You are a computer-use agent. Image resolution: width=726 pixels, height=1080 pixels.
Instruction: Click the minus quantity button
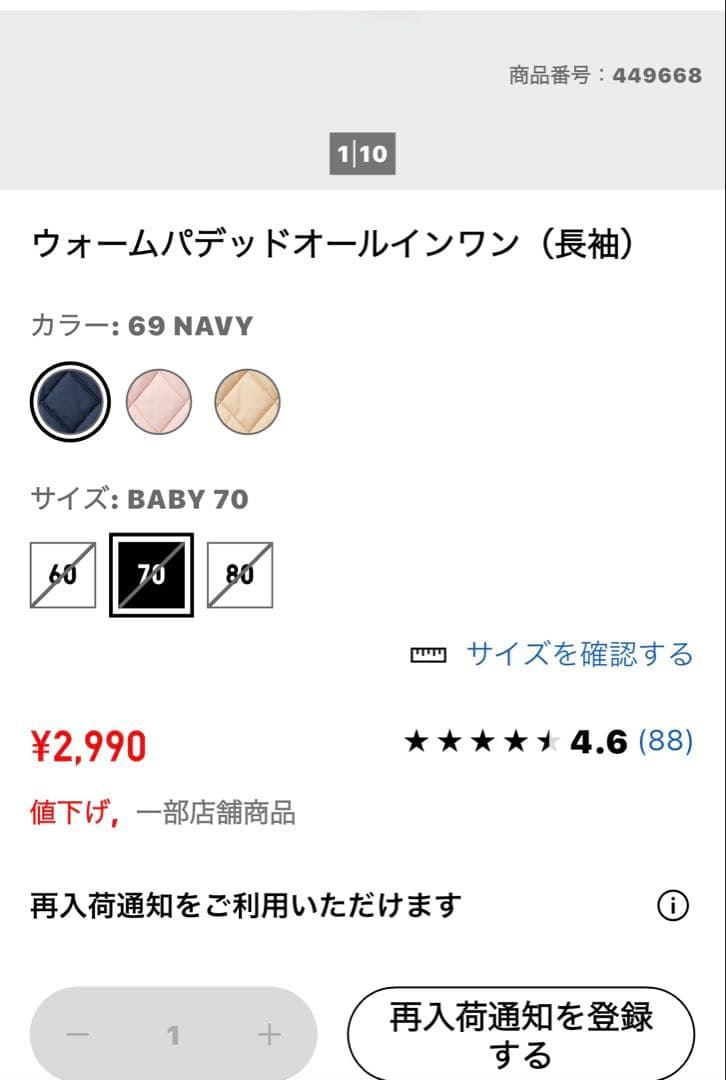click(77, 1035)
